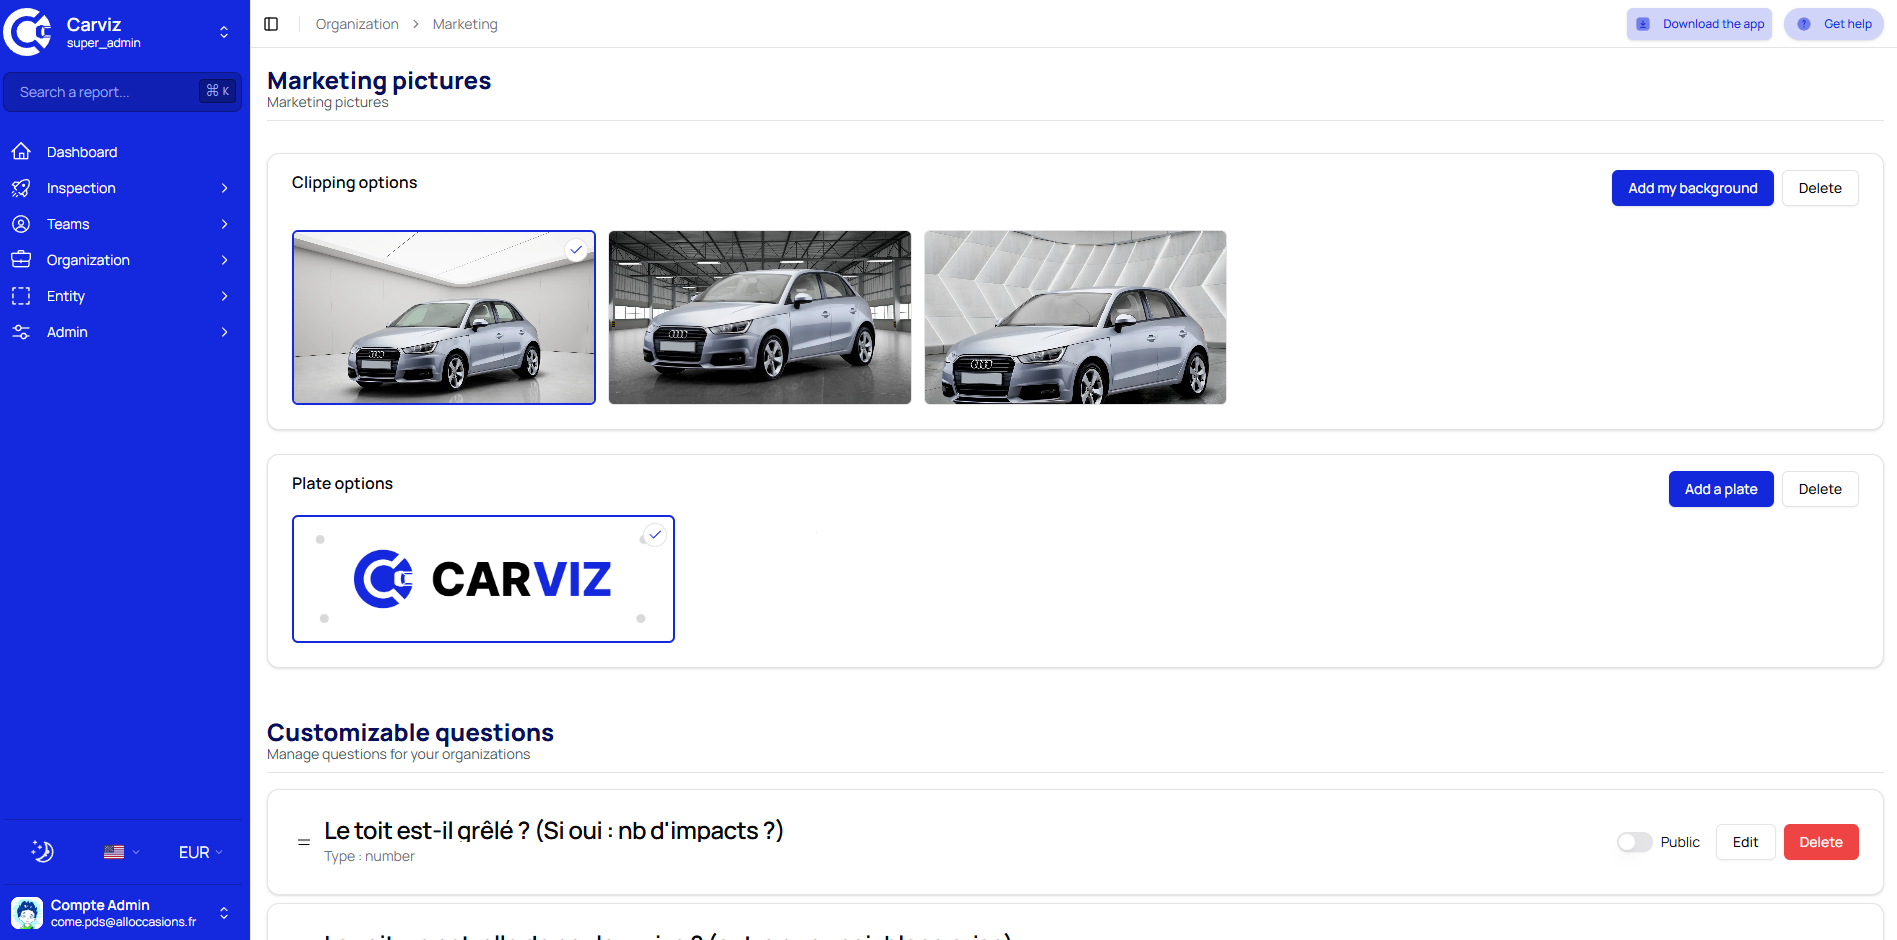Expand the Admin menu chevron

pyautogui.click(x=224, y=332)
